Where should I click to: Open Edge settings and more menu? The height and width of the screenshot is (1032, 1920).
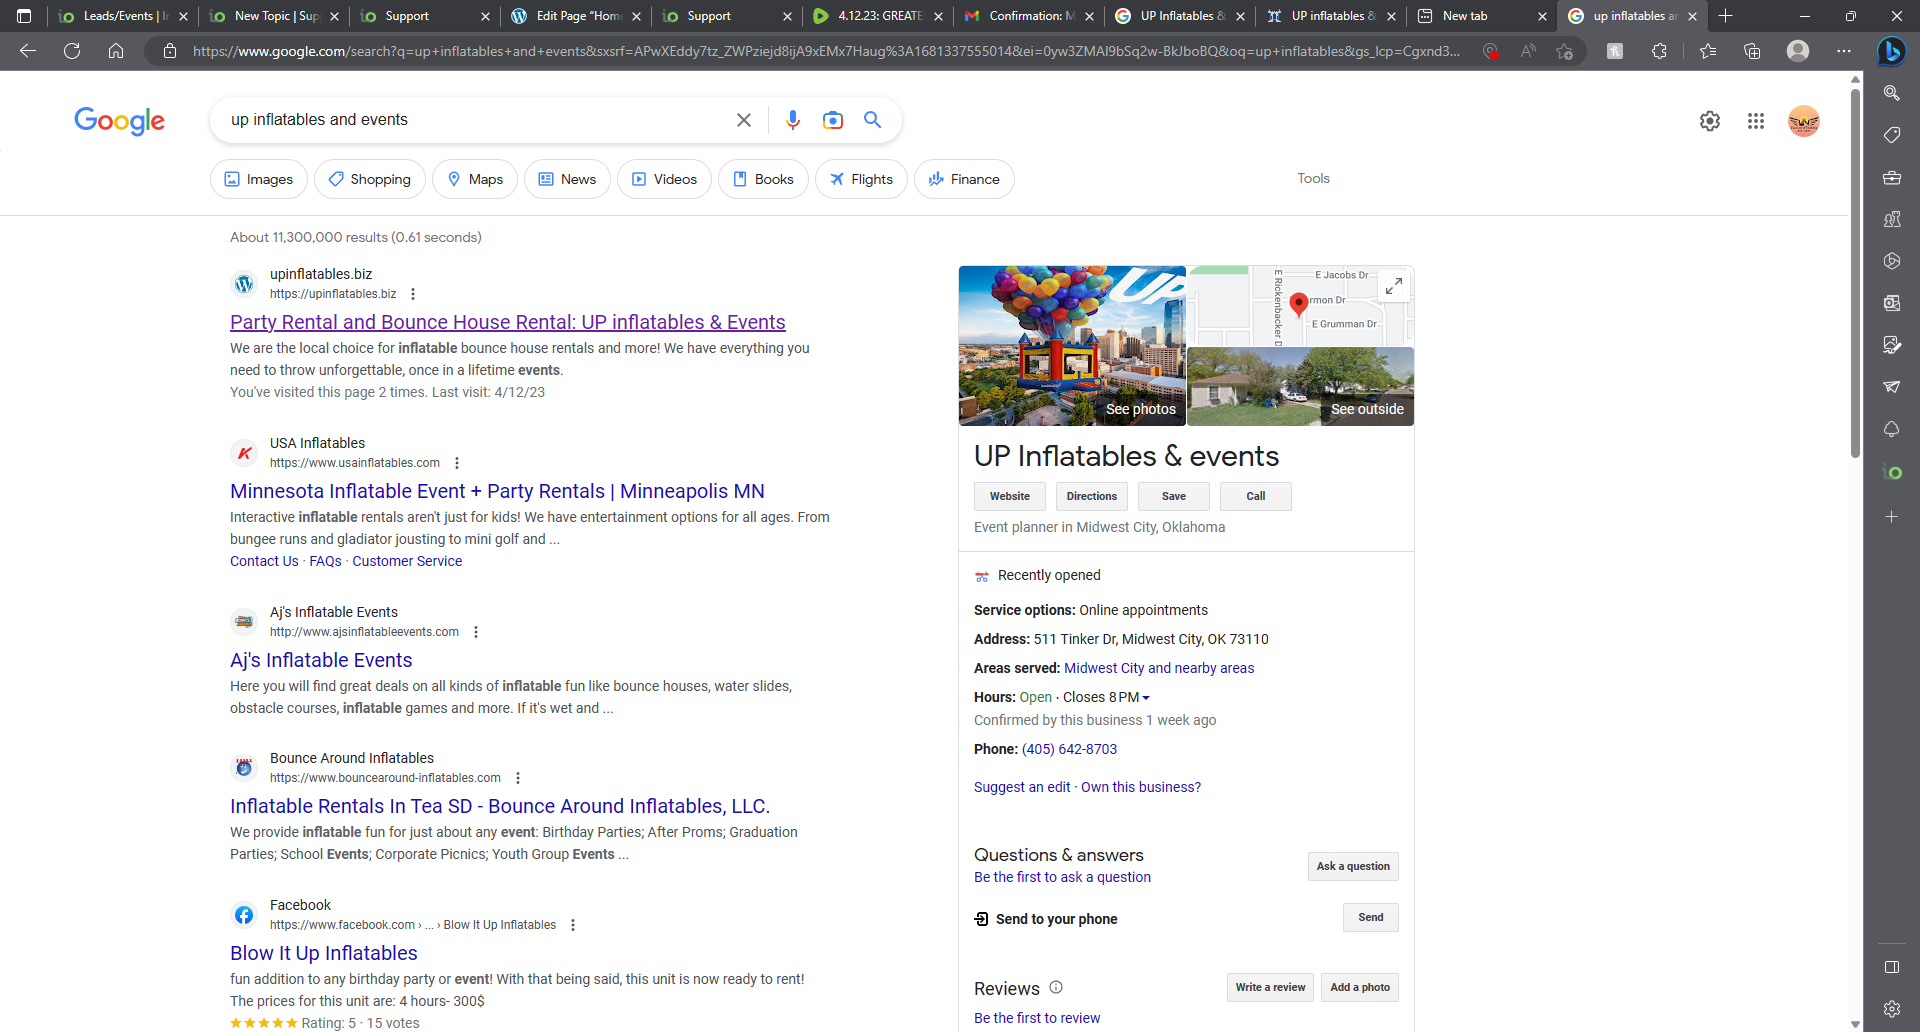pyautogui.click(x=1844, y=51)
